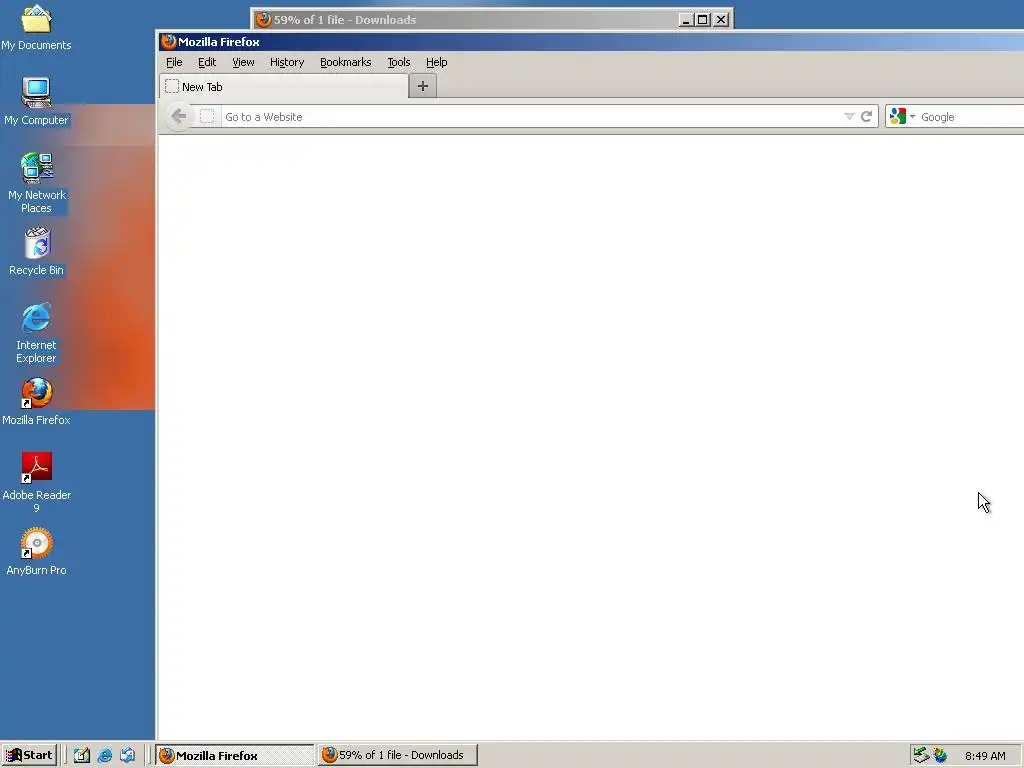Select the Recycle Bin icon
Image resolution: width=1024 pixels, height=768 pixels.
click(x=36, y=252)
